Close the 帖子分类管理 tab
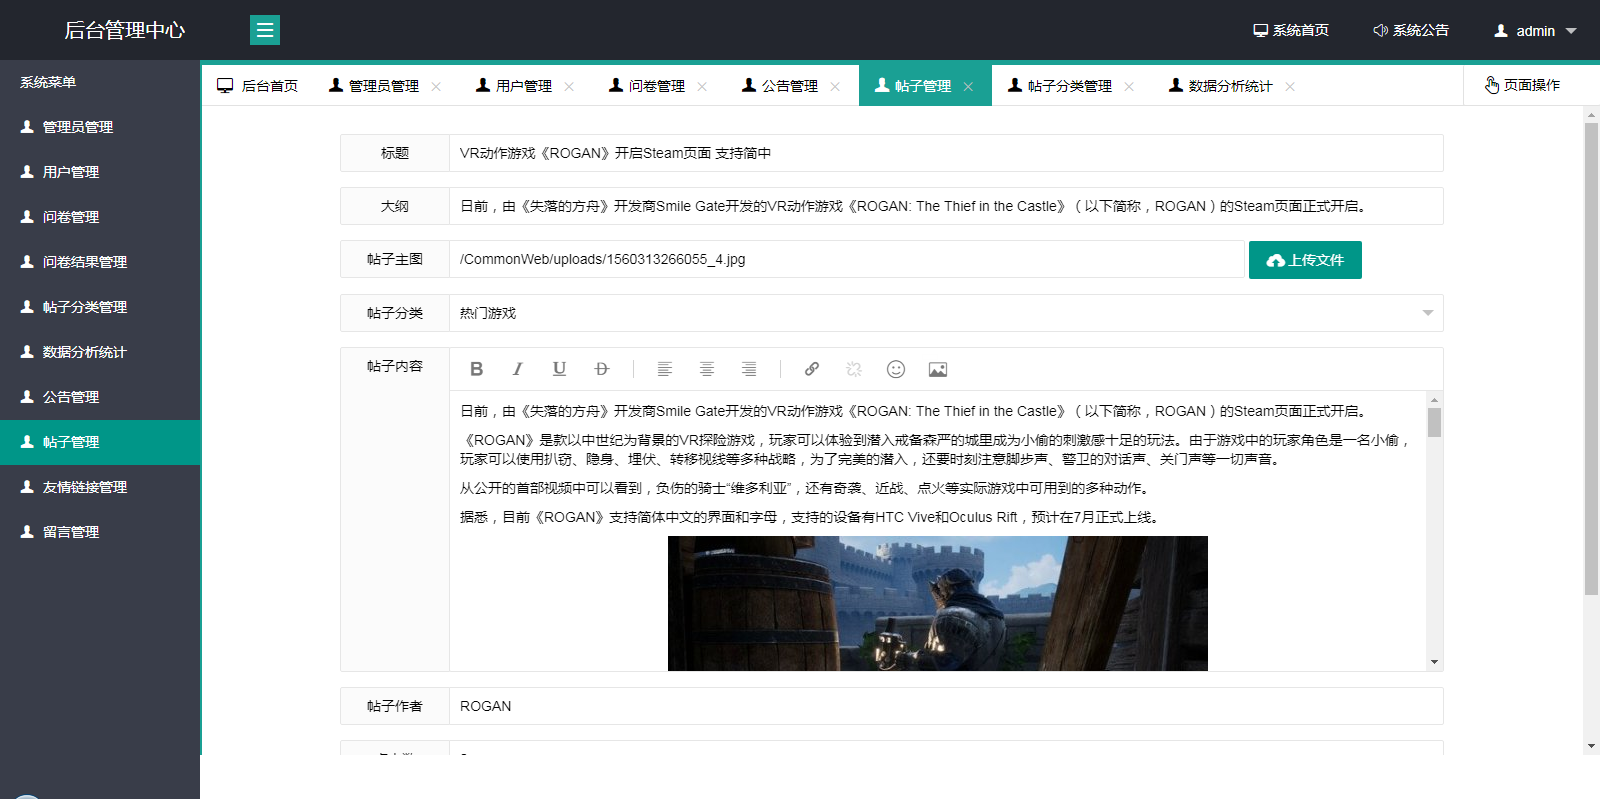The height and width of the screenshot is (799, 1600). [1129, 86]
